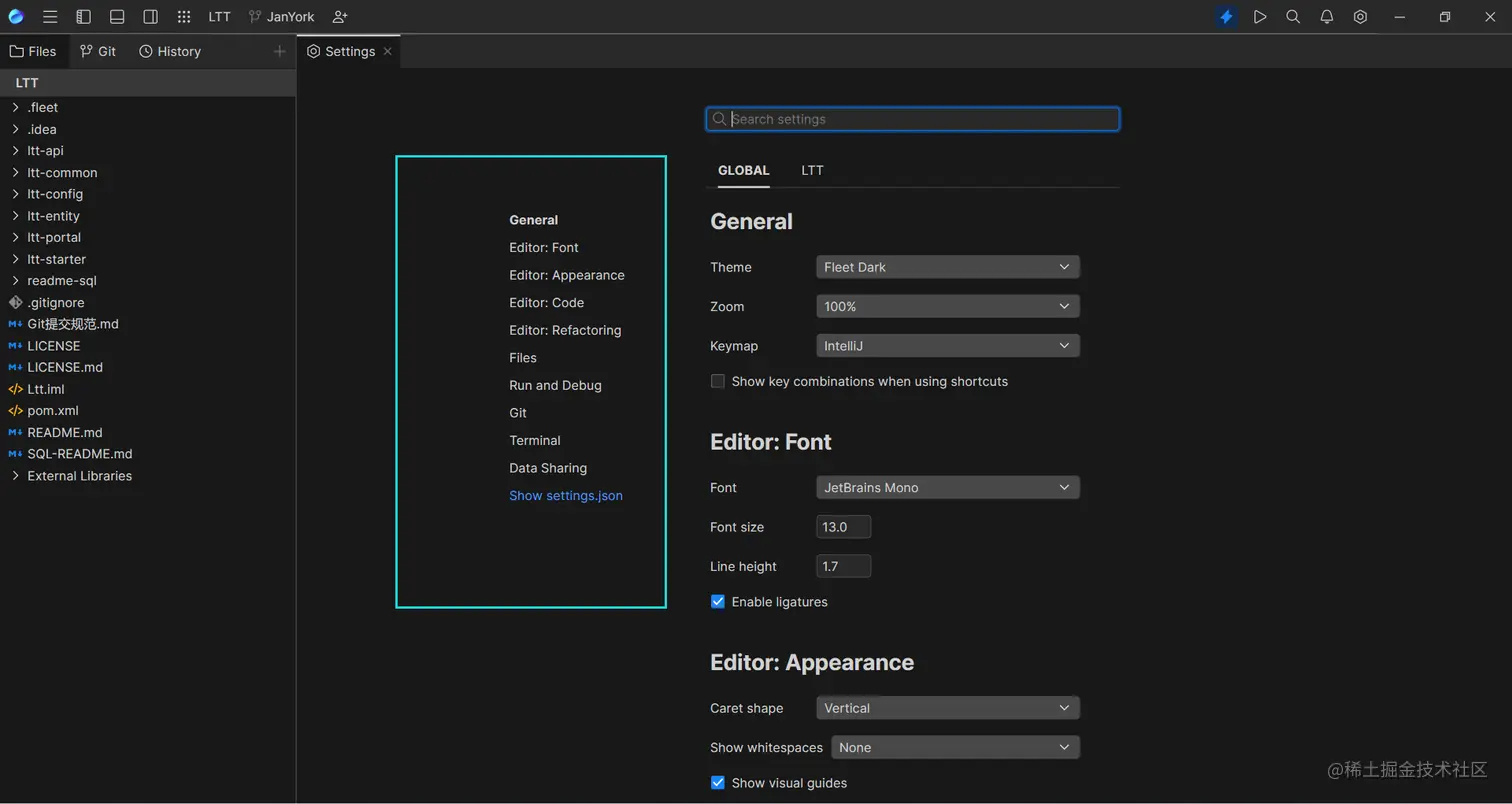Click the Fleet logo icon
This screenshot has height=804, width=1512.
point(16,16)
